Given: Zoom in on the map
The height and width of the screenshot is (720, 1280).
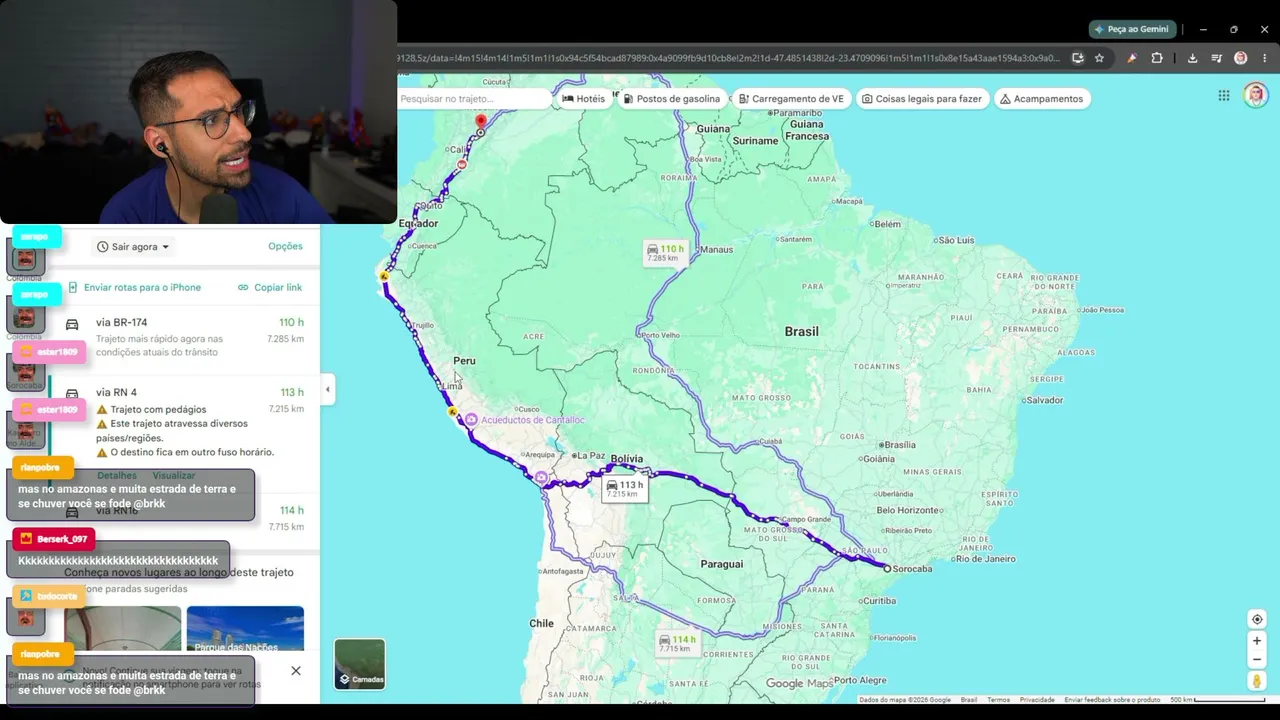Looking at the screenshot, I should (x=1257, y=641).
